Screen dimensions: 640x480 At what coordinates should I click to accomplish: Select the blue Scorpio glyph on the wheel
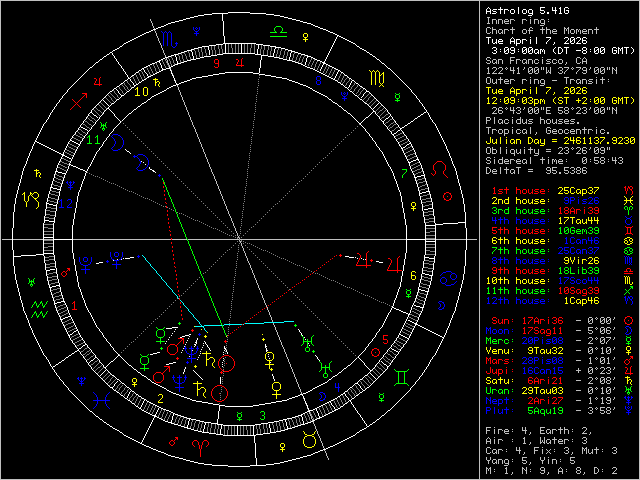pos(173,44)
